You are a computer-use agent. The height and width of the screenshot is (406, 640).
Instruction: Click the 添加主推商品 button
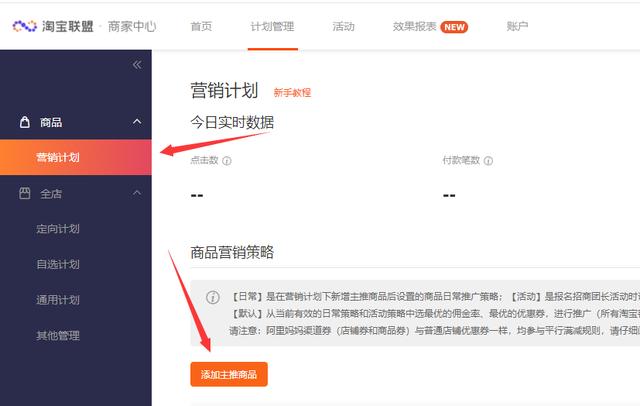(229, 374)
